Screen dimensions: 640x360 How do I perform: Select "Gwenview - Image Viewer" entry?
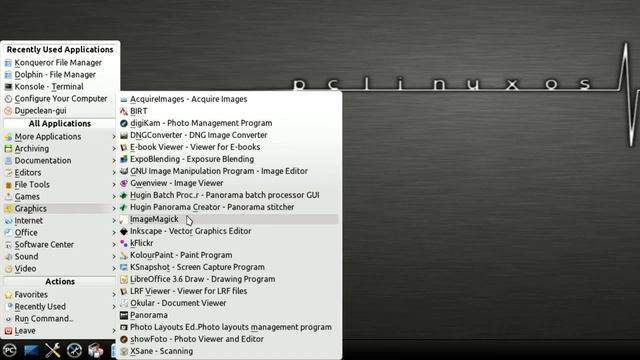229,183
